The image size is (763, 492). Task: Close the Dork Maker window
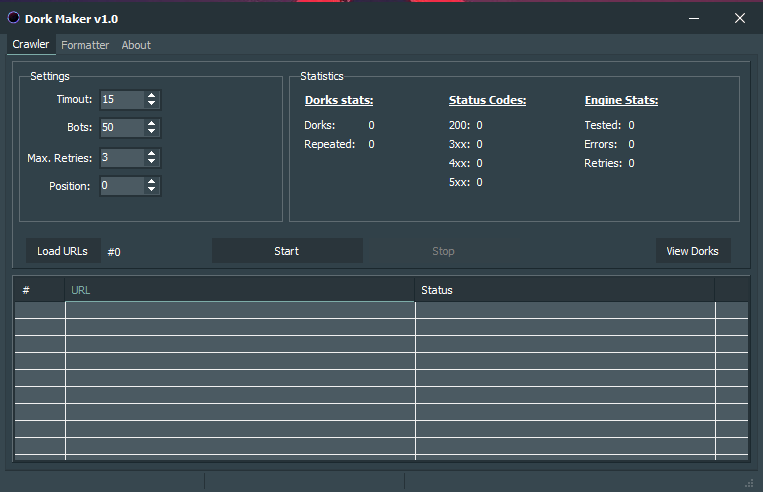point(740,18)
